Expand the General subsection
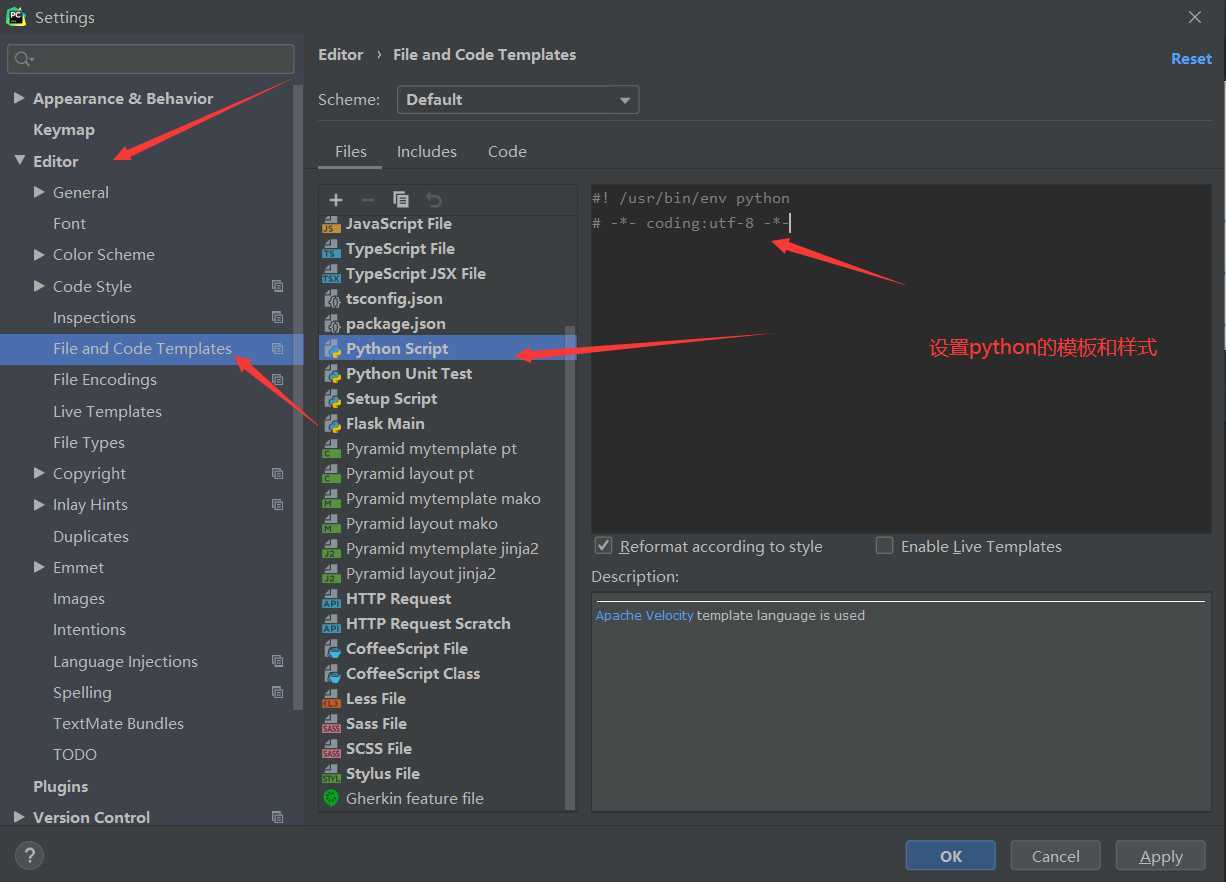Image resolution: width=1226 pixels, height=882 pixels. click(39, 192)
